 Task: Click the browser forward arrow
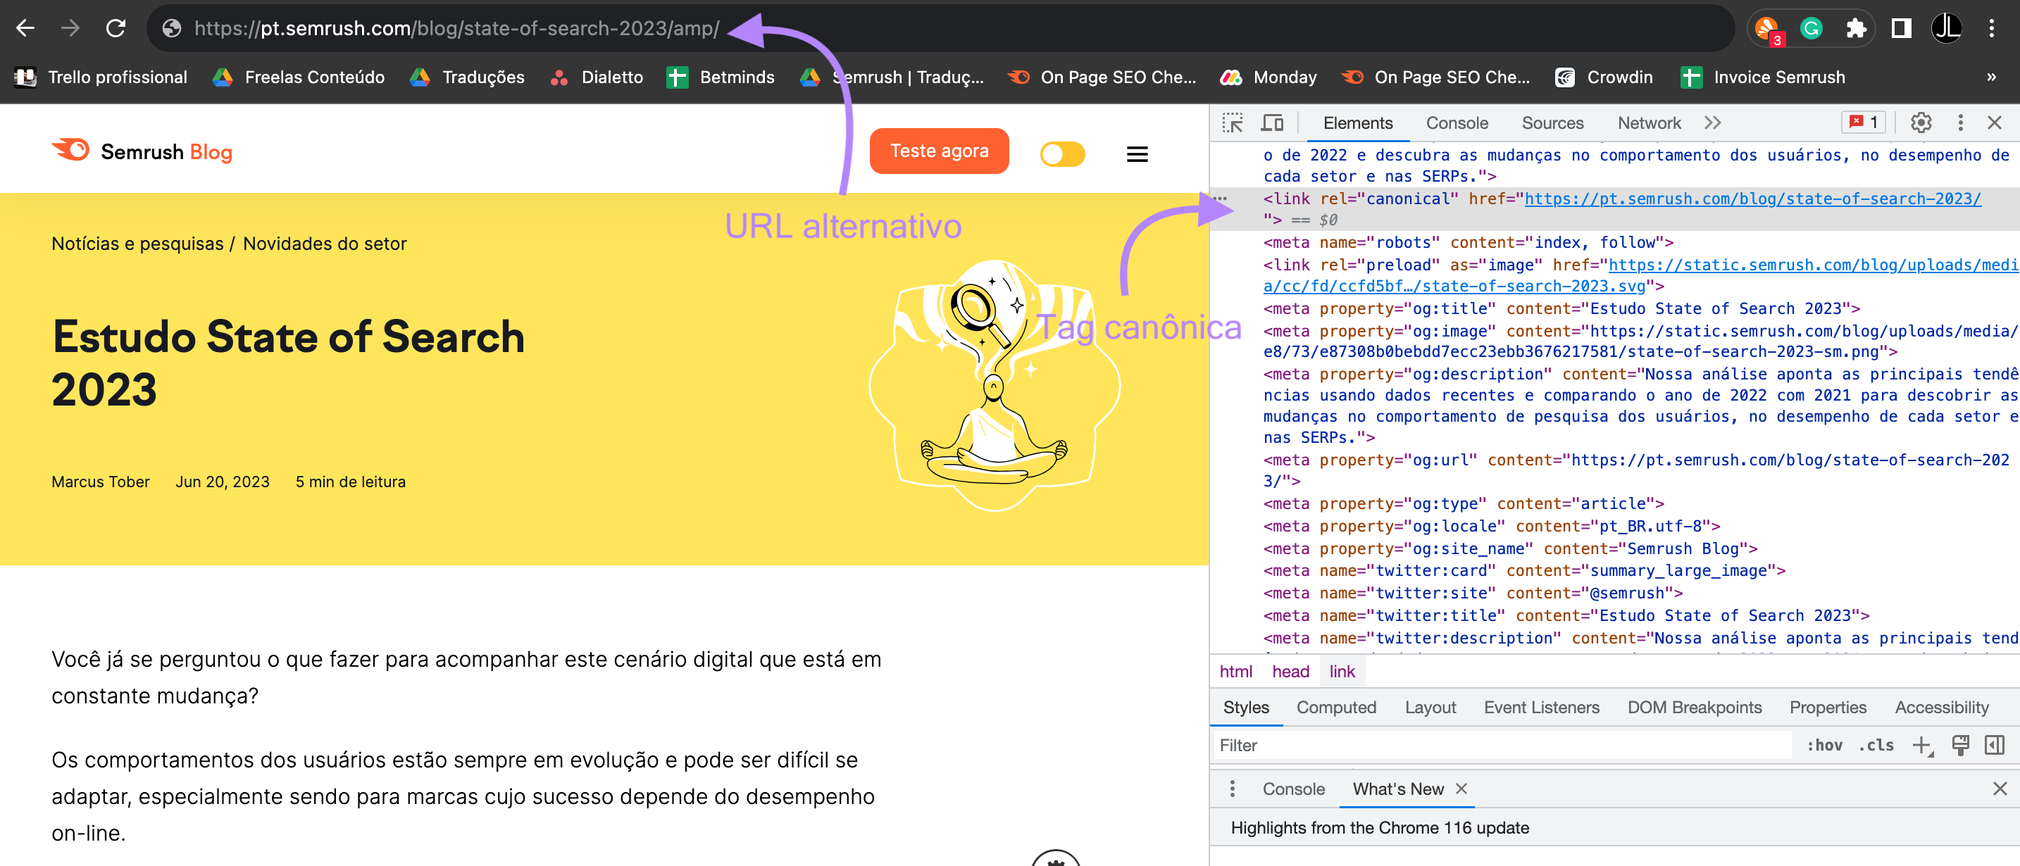pos(70,28)
